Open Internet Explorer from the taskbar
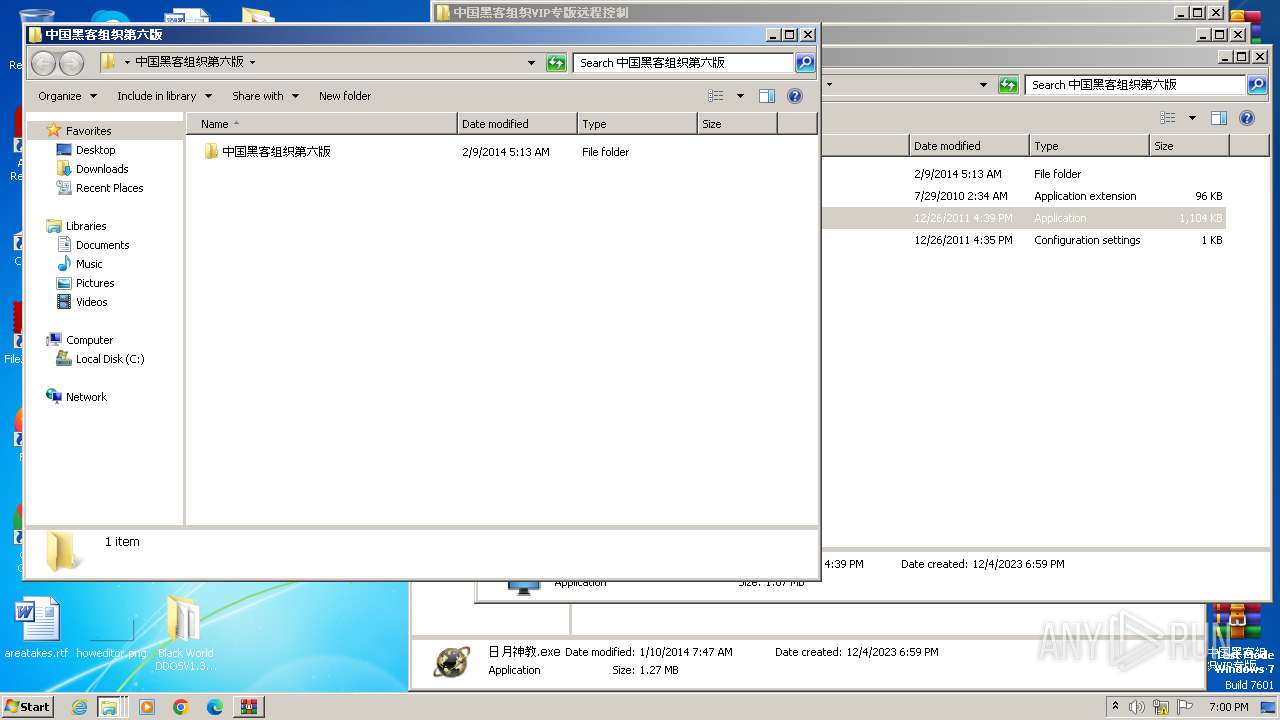Viewport: 1280px width, 720px height. [x=79, y=707]
